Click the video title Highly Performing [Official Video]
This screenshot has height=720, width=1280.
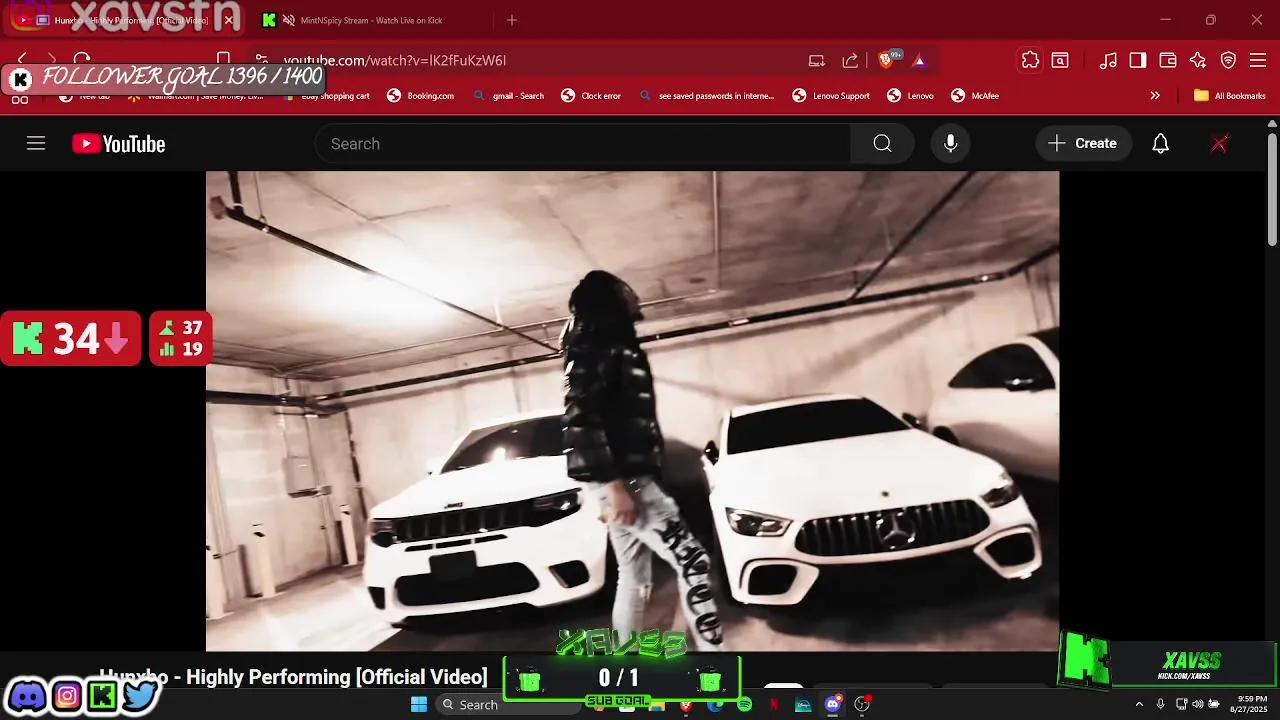336,677
